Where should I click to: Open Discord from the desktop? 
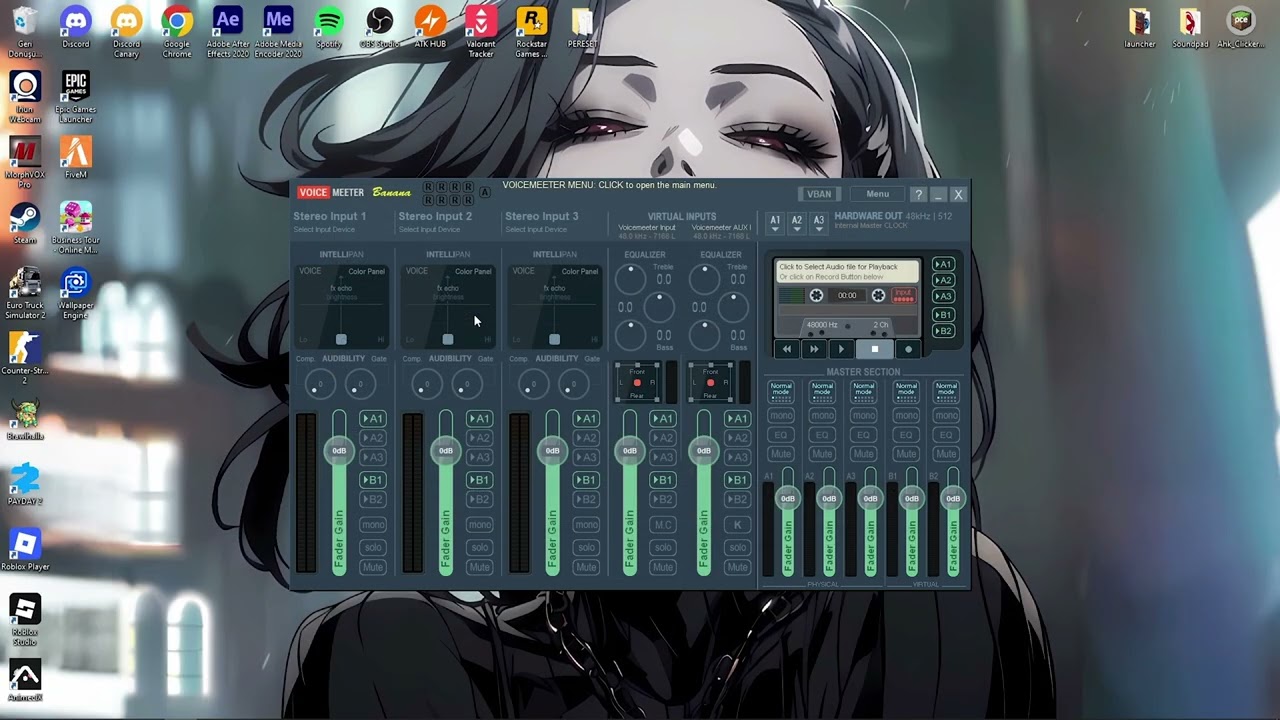coord(75,28)
